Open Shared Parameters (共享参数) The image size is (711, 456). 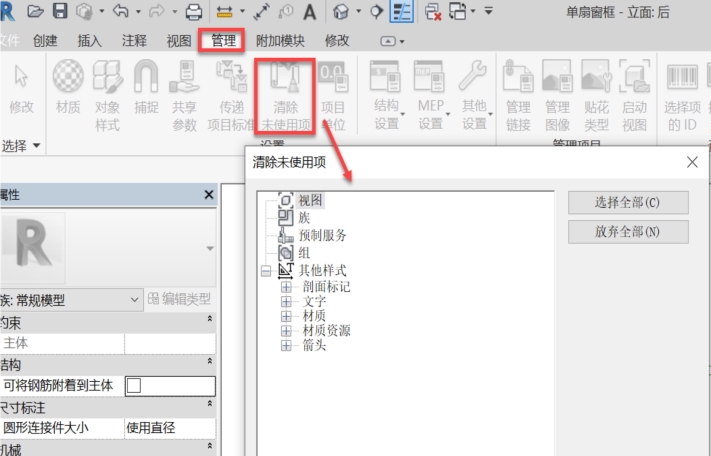[x=185, y=95]
